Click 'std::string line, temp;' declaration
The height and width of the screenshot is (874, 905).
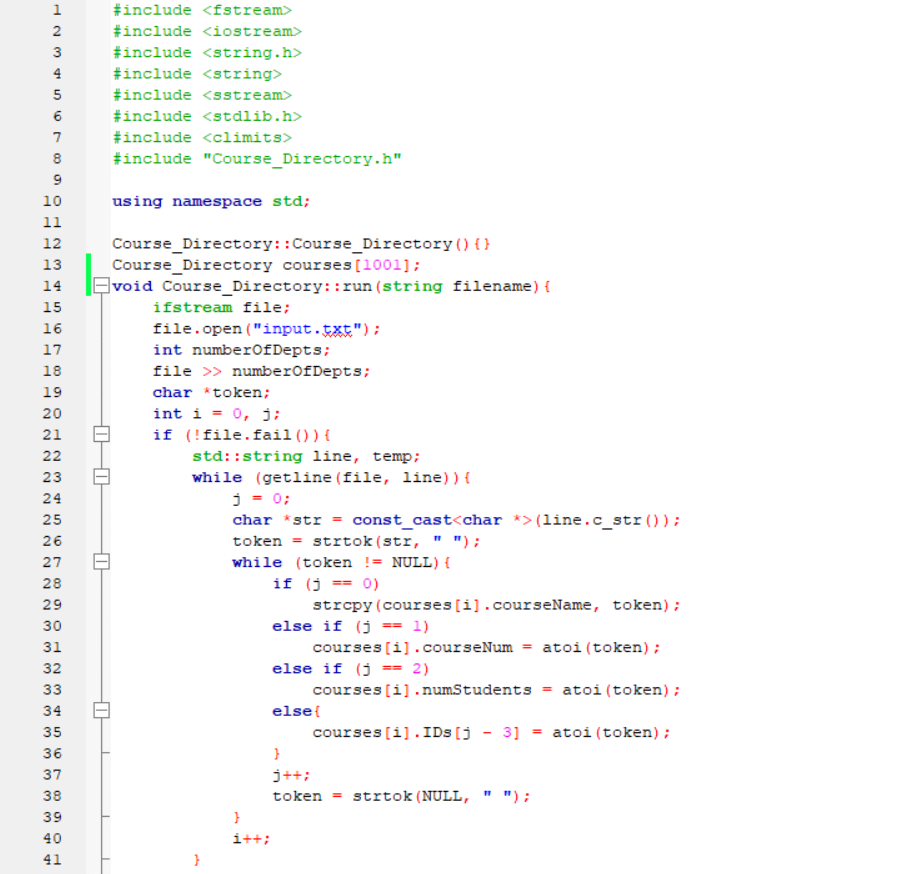coord(306,456)
